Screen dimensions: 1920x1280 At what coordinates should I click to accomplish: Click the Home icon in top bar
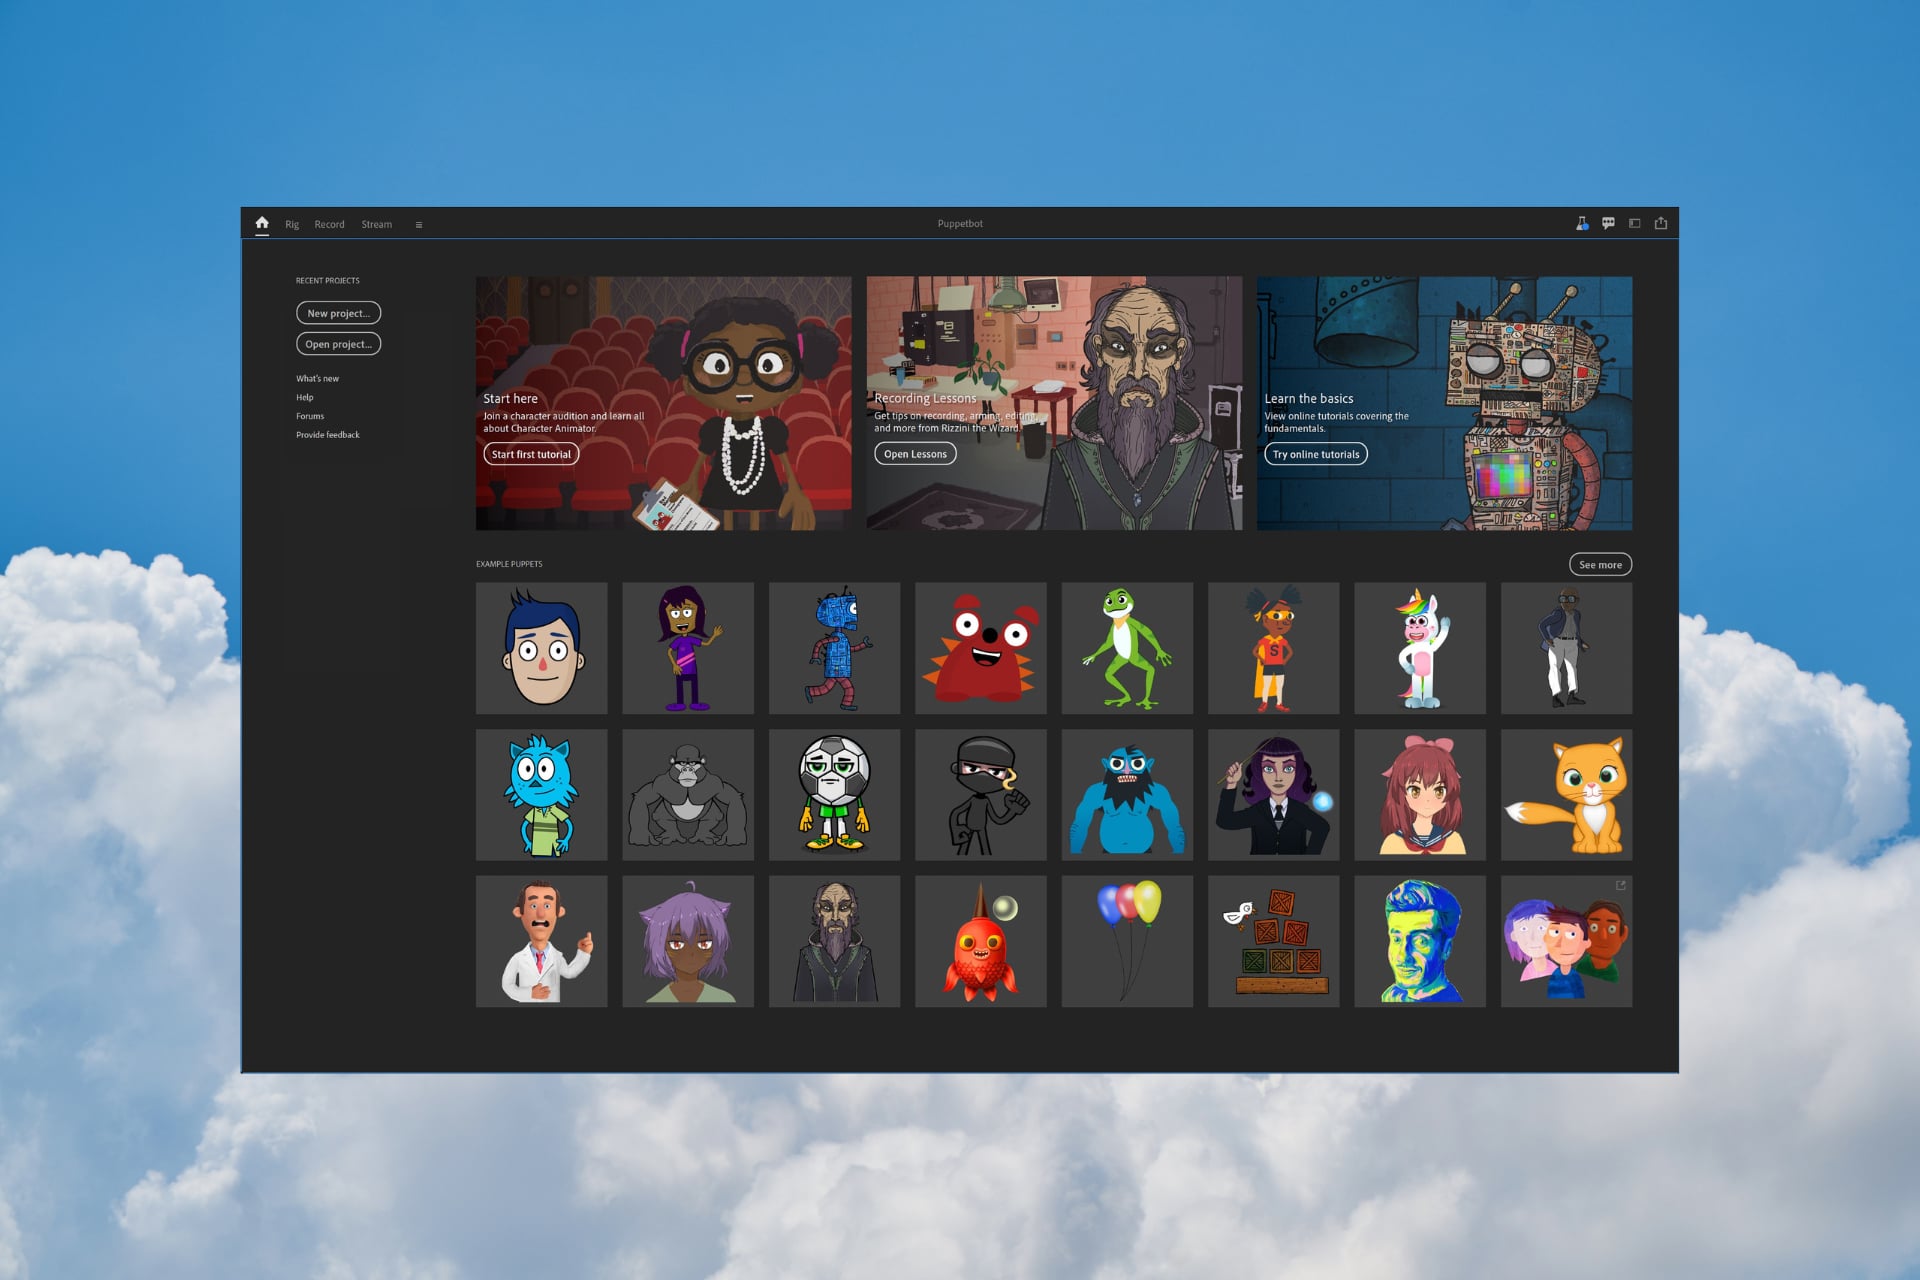click(262, 223)
